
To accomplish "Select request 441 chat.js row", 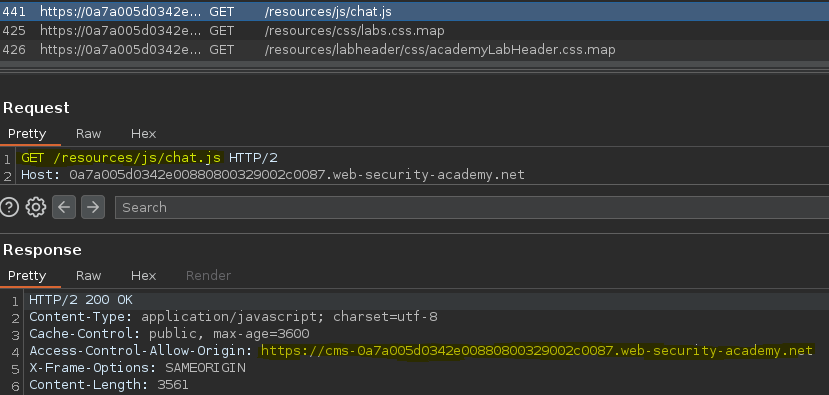I will [414, 11].
